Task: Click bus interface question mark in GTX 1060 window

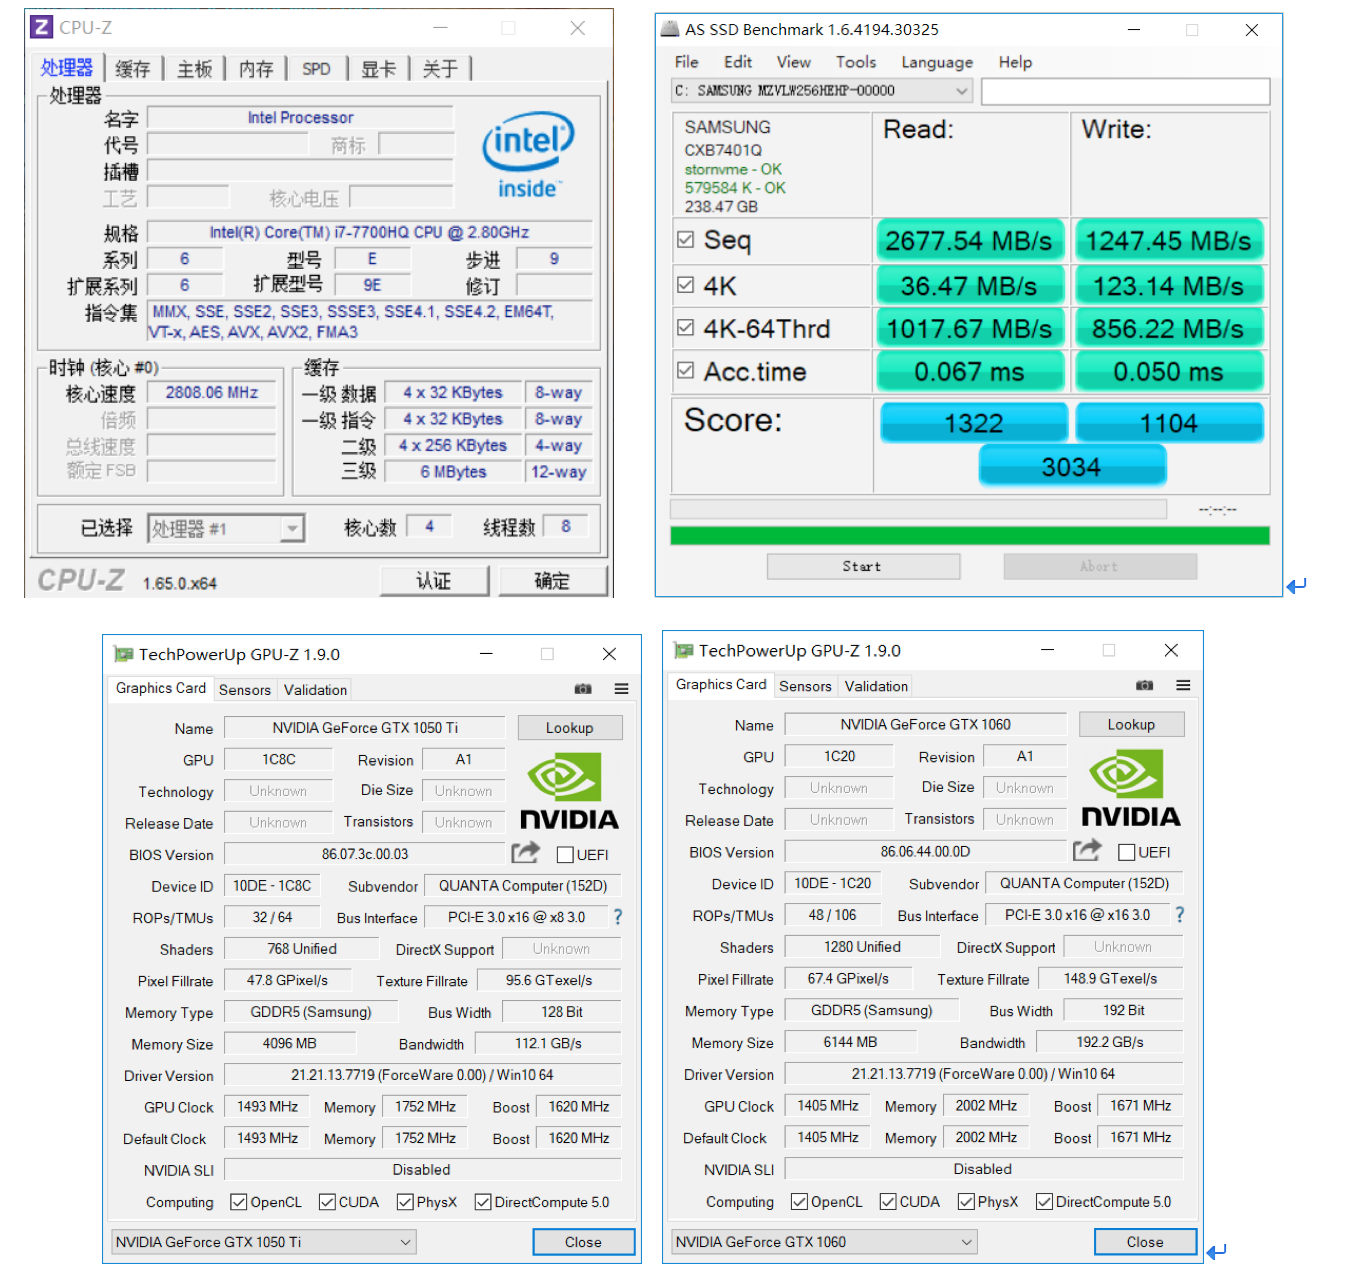Action: coord(1180,914)
